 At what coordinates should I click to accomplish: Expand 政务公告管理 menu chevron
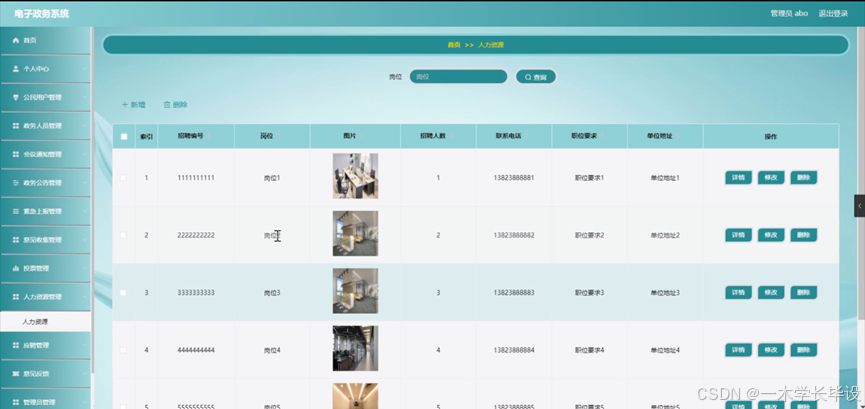84,183
